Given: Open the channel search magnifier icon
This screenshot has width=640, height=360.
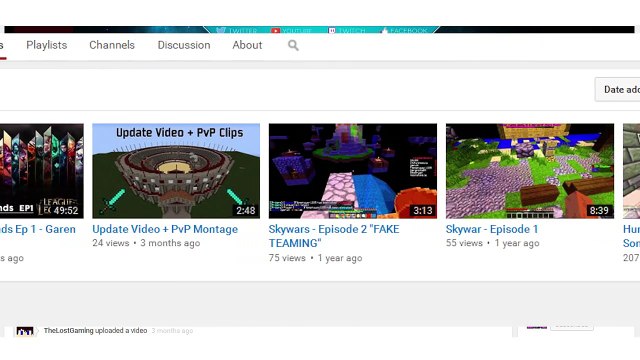Looking at the screenshot, I should pyautogui.click(x=293, y=45).
